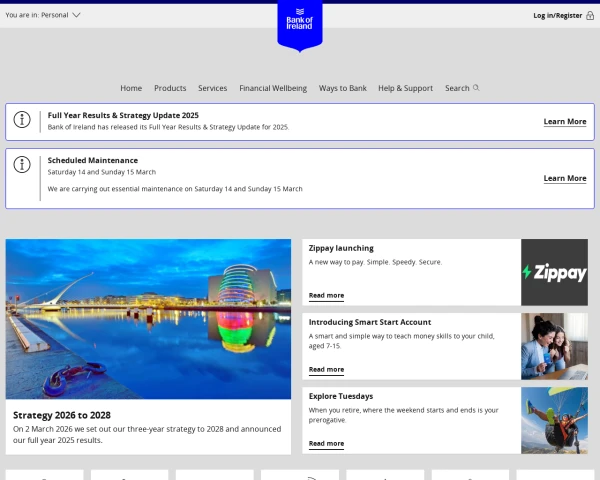Open the Home menu item
The height and width of the screenshot is (480, 600).
click(131, 88)
